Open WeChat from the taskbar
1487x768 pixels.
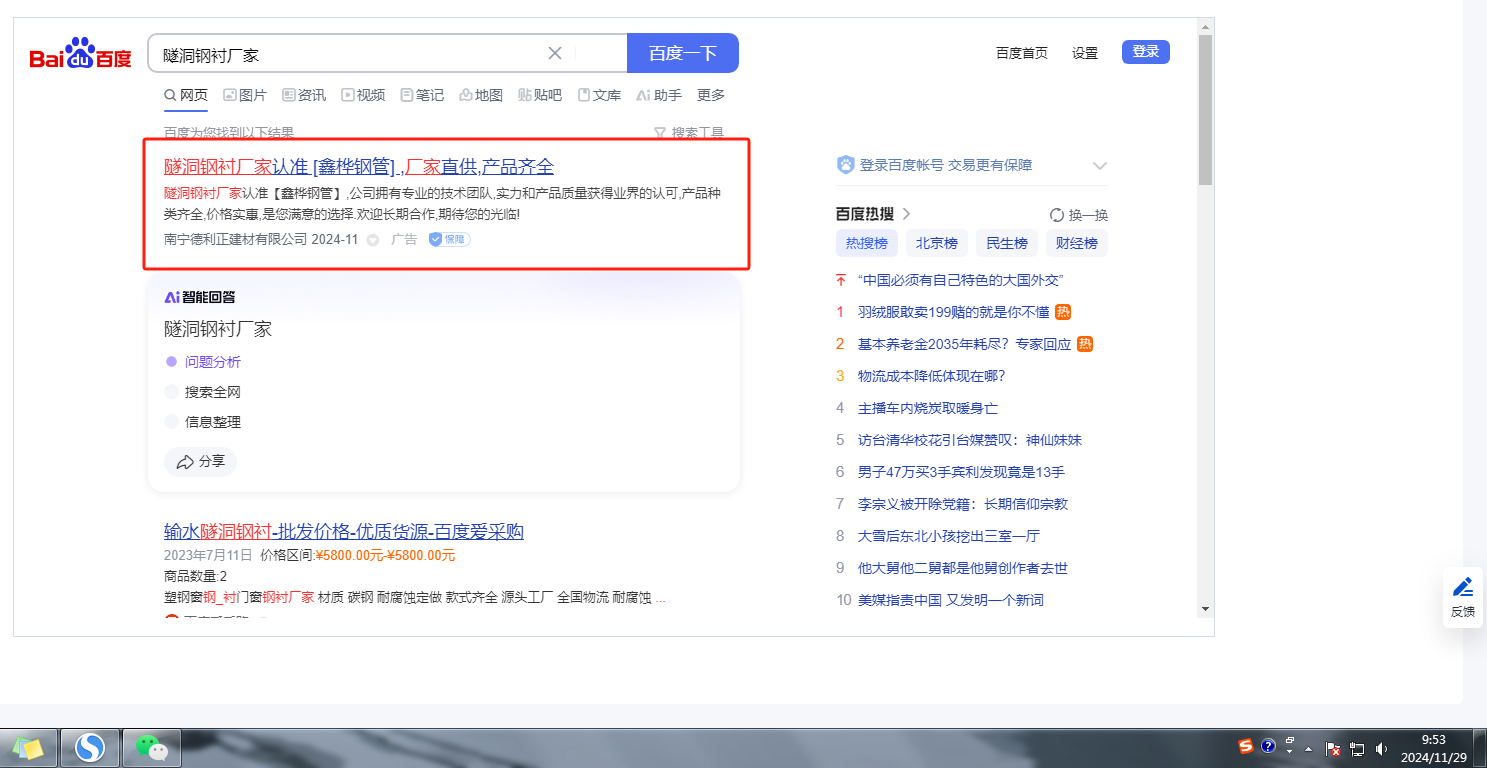[151, 747]
